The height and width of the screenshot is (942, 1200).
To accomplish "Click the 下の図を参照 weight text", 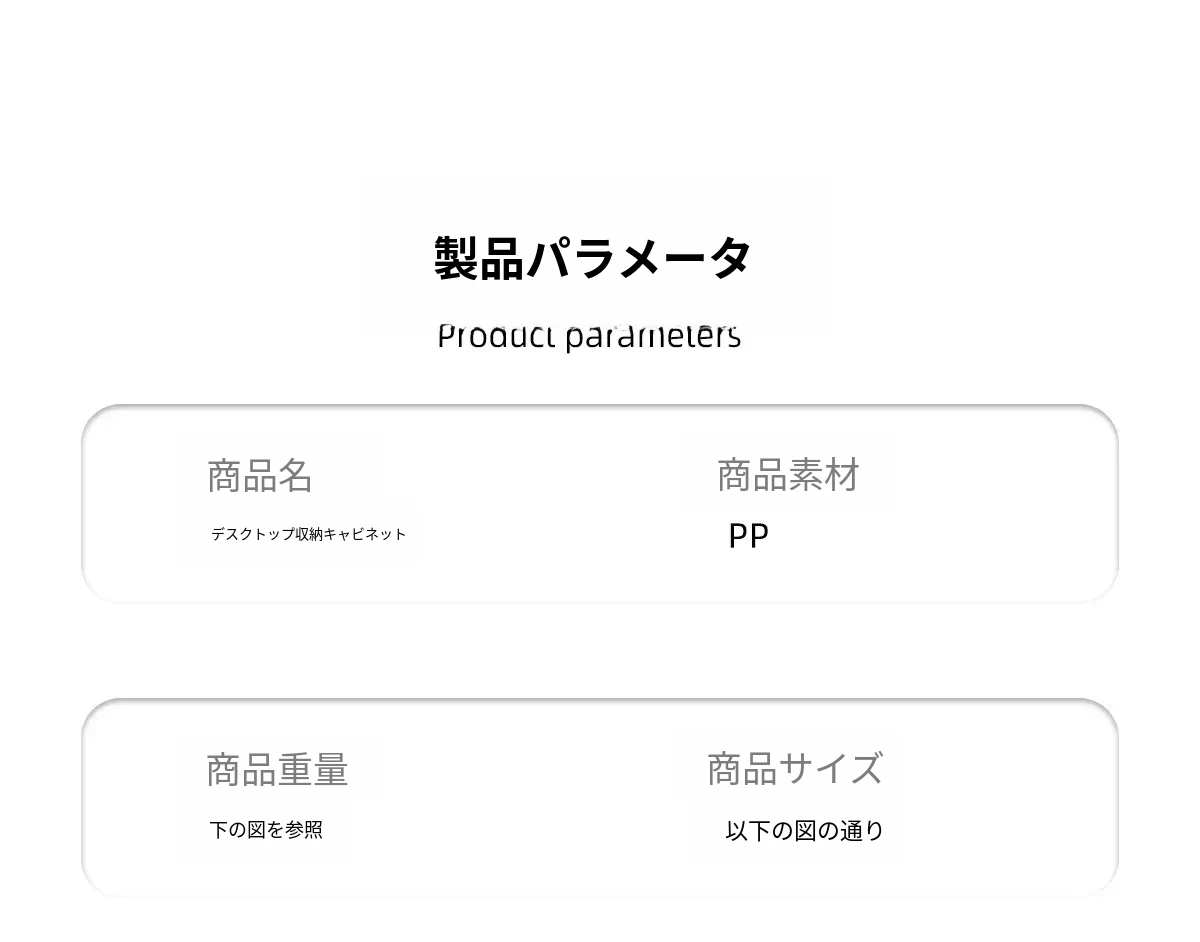I will point(266,830).
